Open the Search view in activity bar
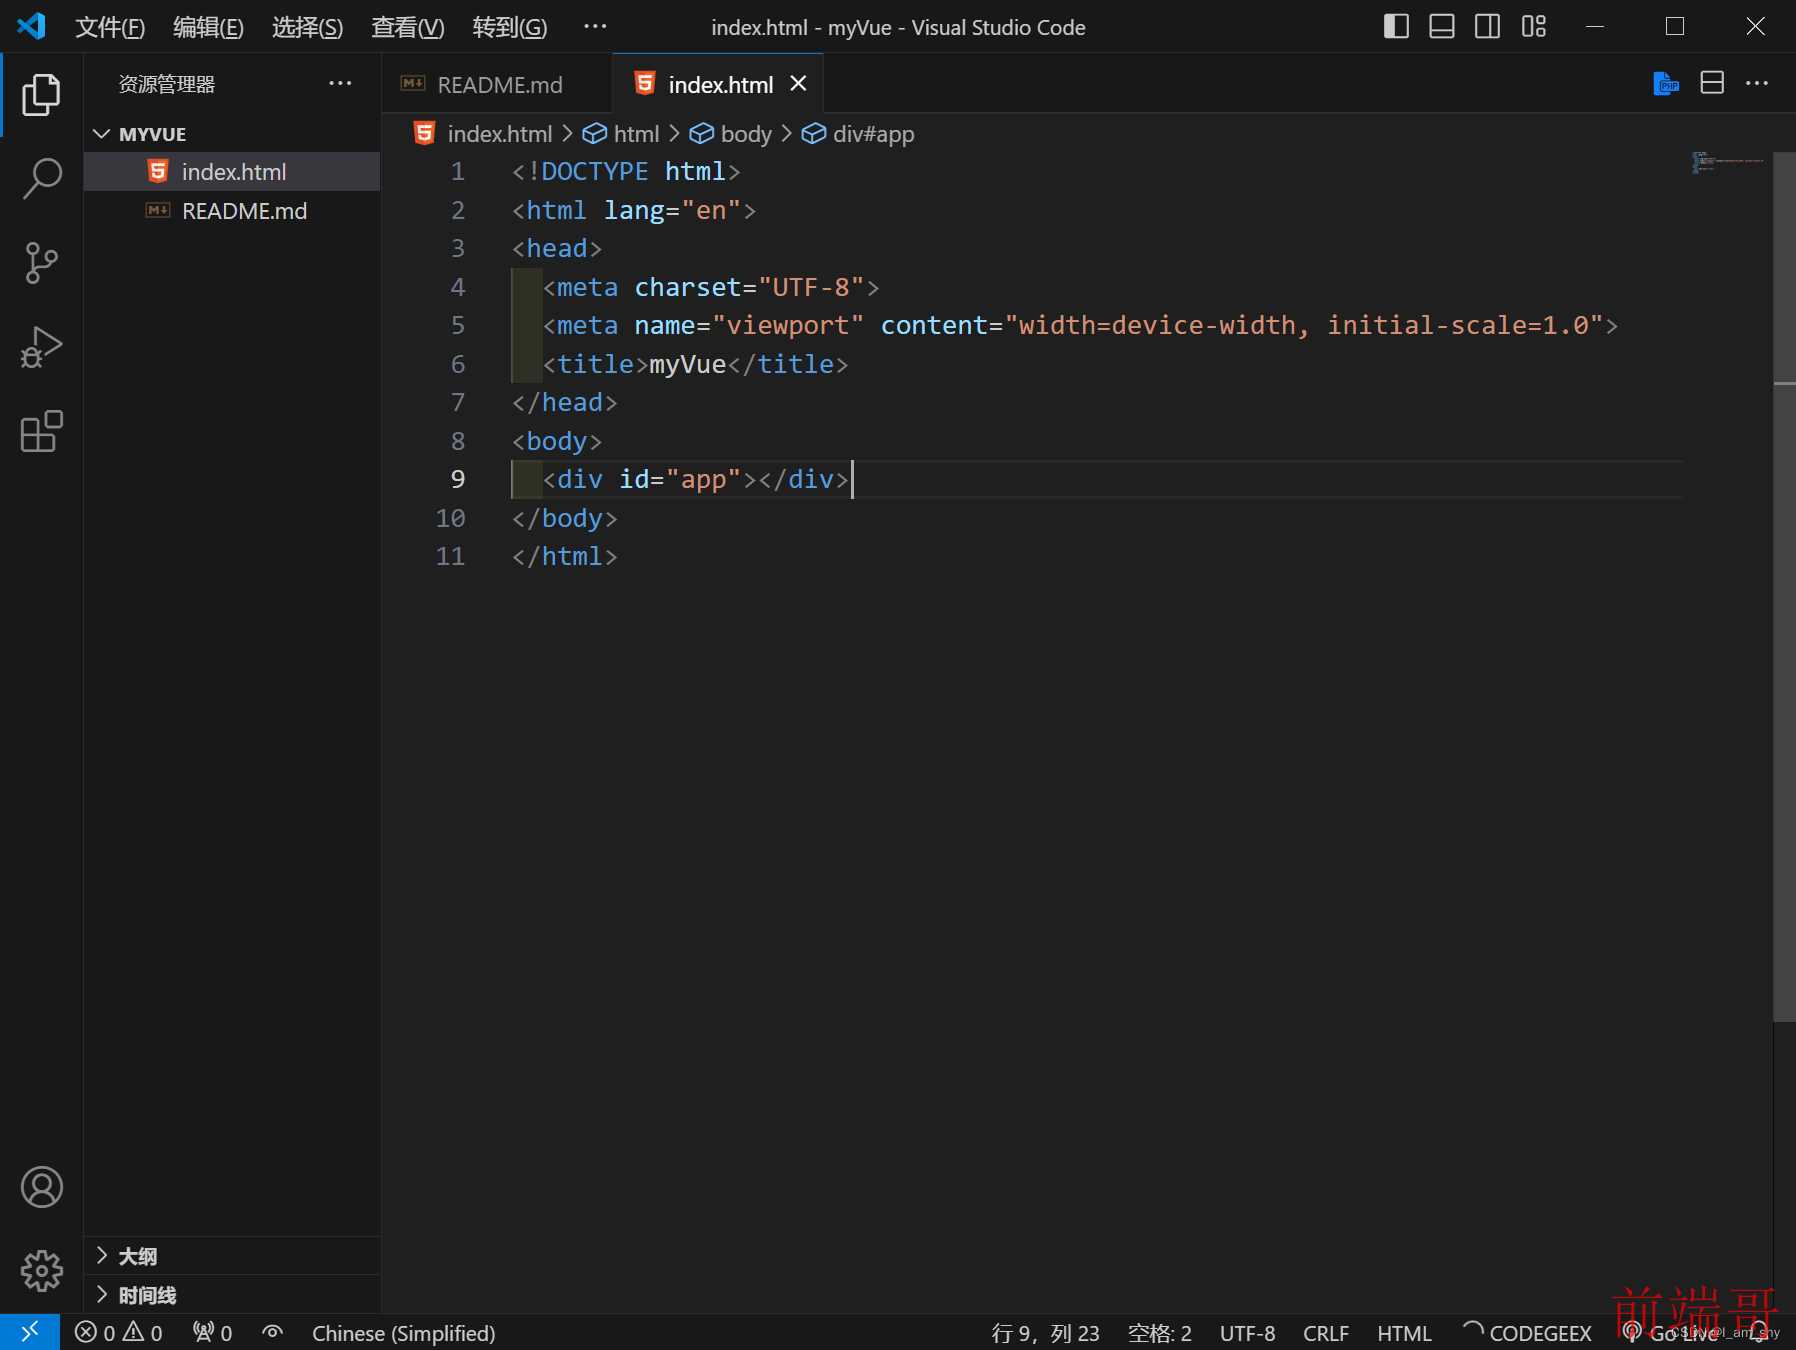Viewport: 1796px width, 1350px height. 41,179
